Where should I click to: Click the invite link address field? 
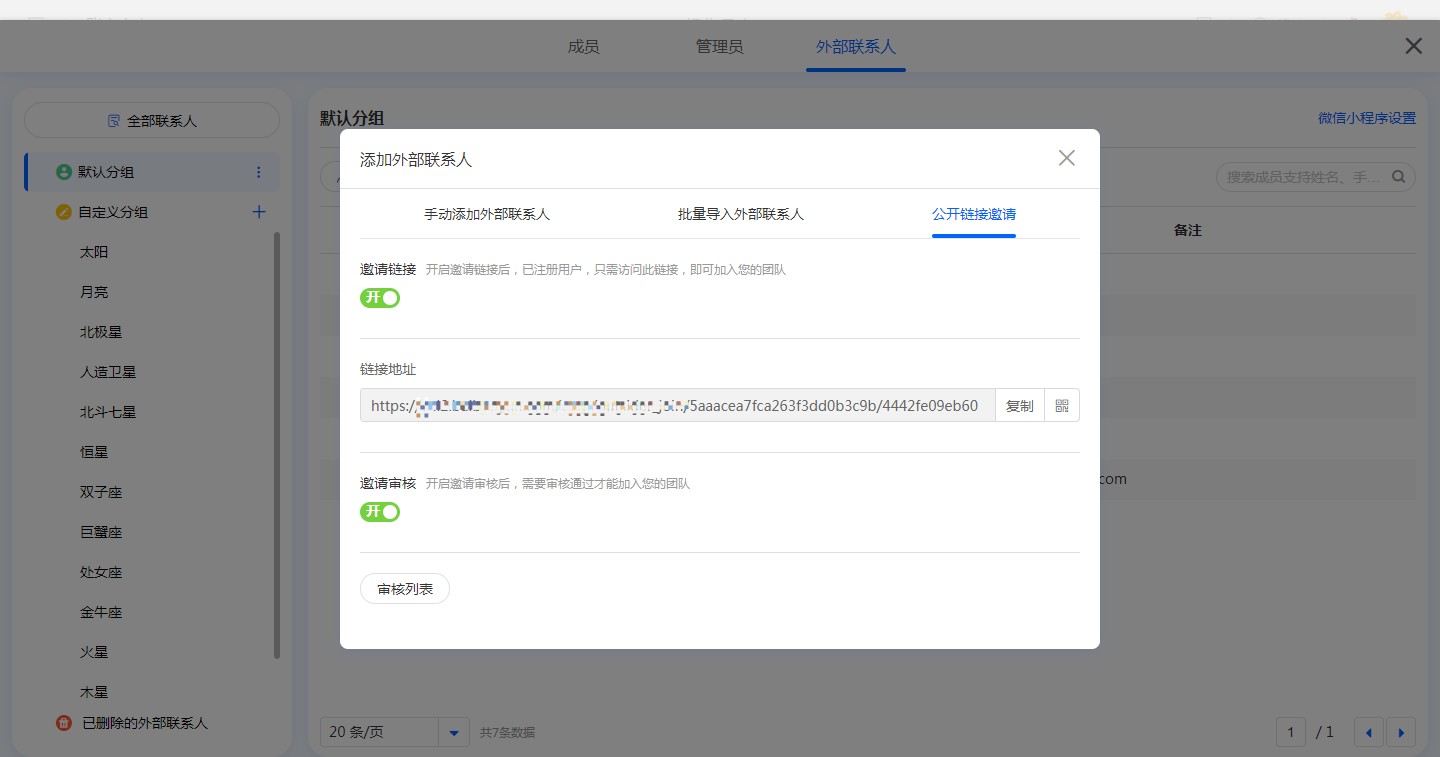[x=677, y=406]
